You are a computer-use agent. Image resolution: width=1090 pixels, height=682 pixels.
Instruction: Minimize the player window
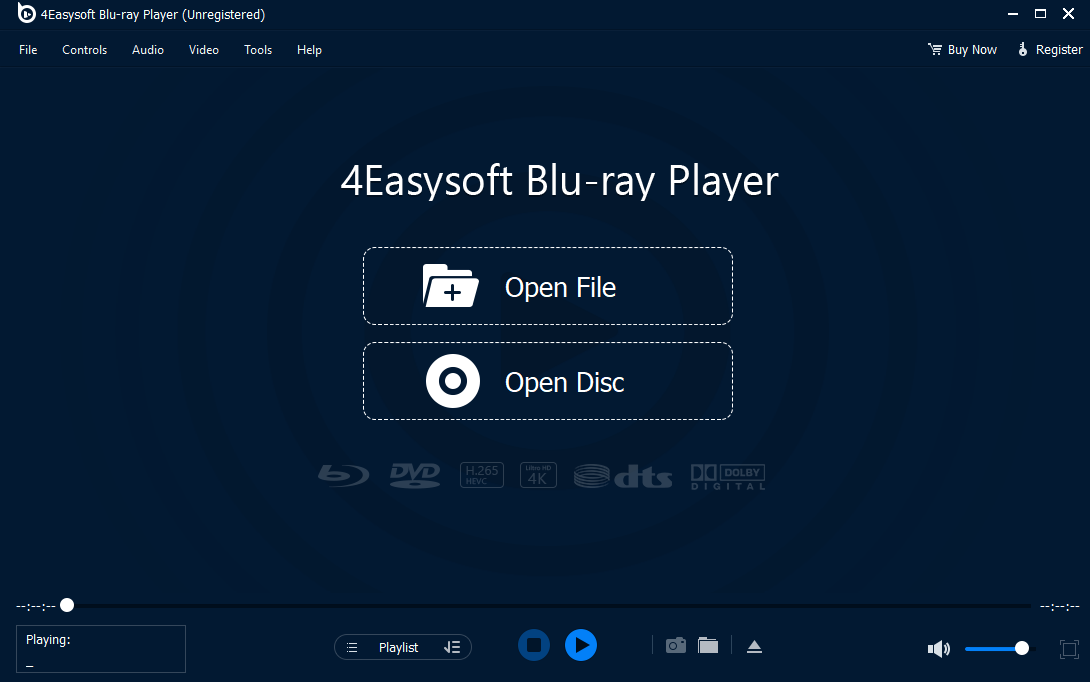click(1013, 14)
